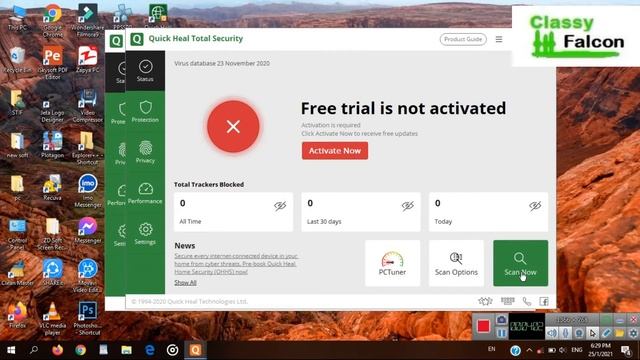Open the Privacy fingerprint section

(145, 152)
